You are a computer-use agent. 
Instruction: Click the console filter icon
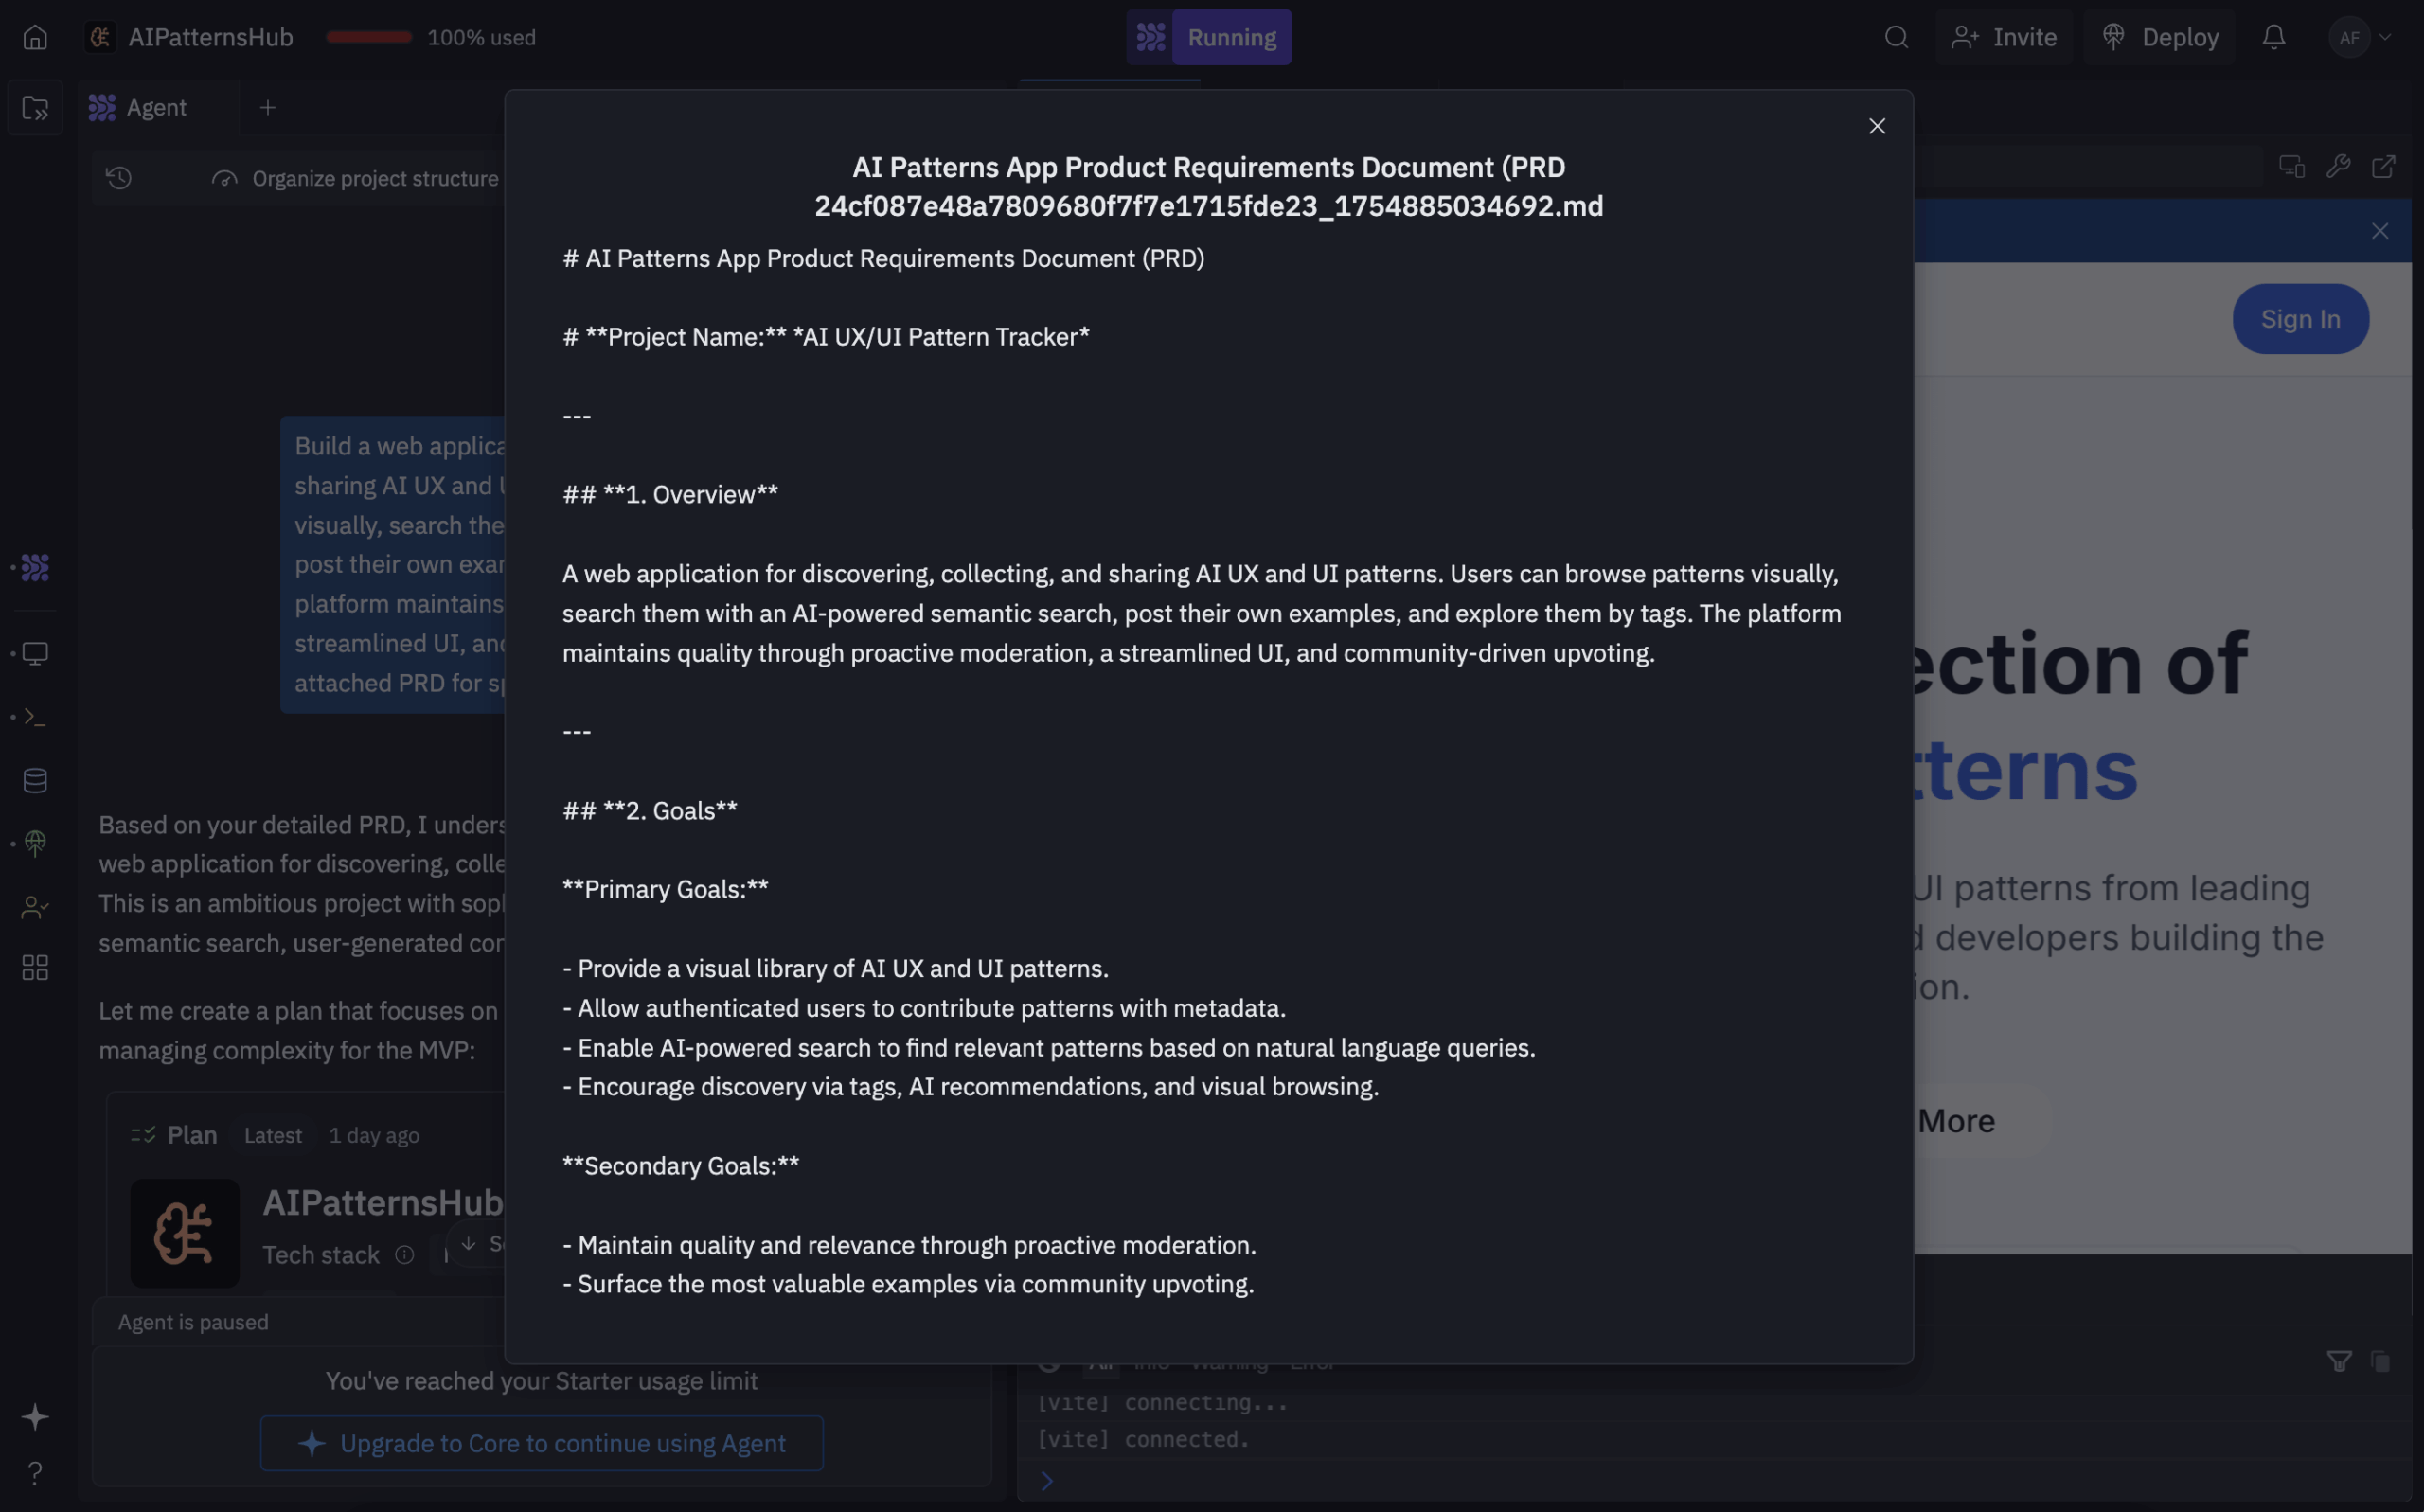pyautogui.click(x=2338, y=1361)
